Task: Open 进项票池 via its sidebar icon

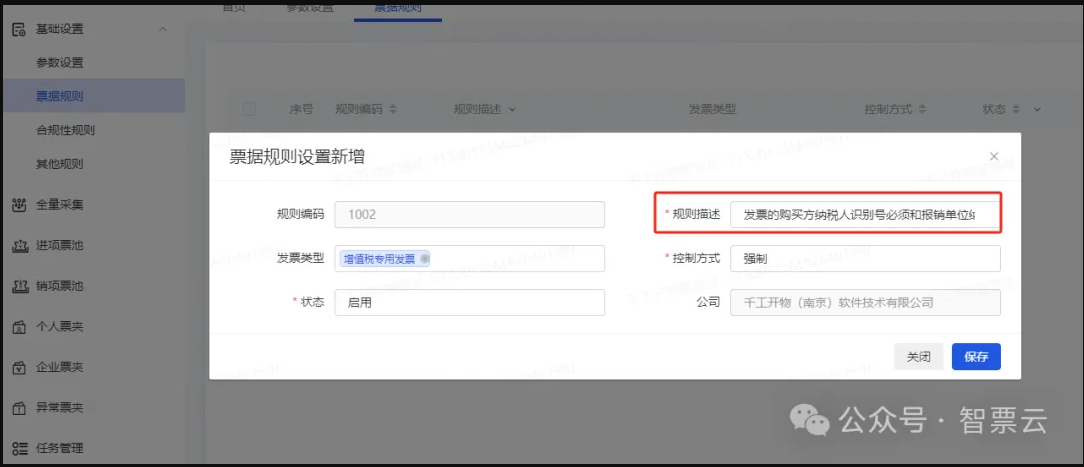Action: point(18,246)
